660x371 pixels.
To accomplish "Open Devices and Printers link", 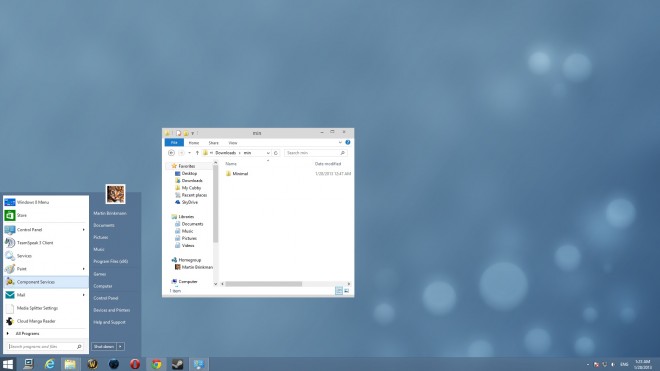I will 112,310.
